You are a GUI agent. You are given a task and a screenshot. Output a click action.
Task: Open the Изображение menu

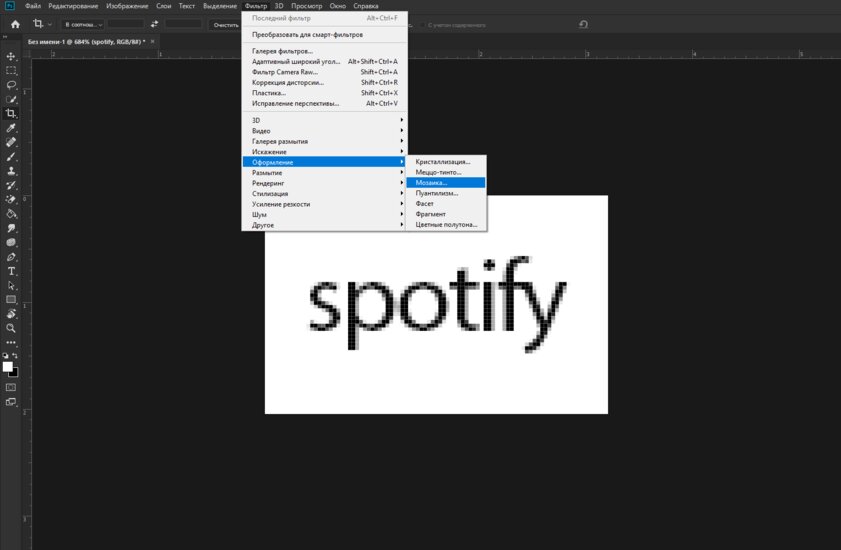[x=127, y=6]
